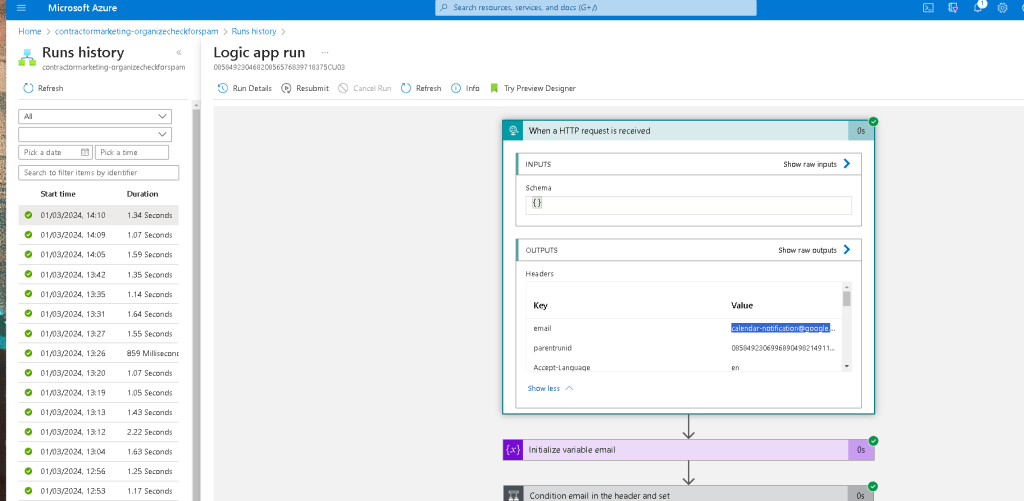Expand the Initialize variable email action

(x=688, y=449)
